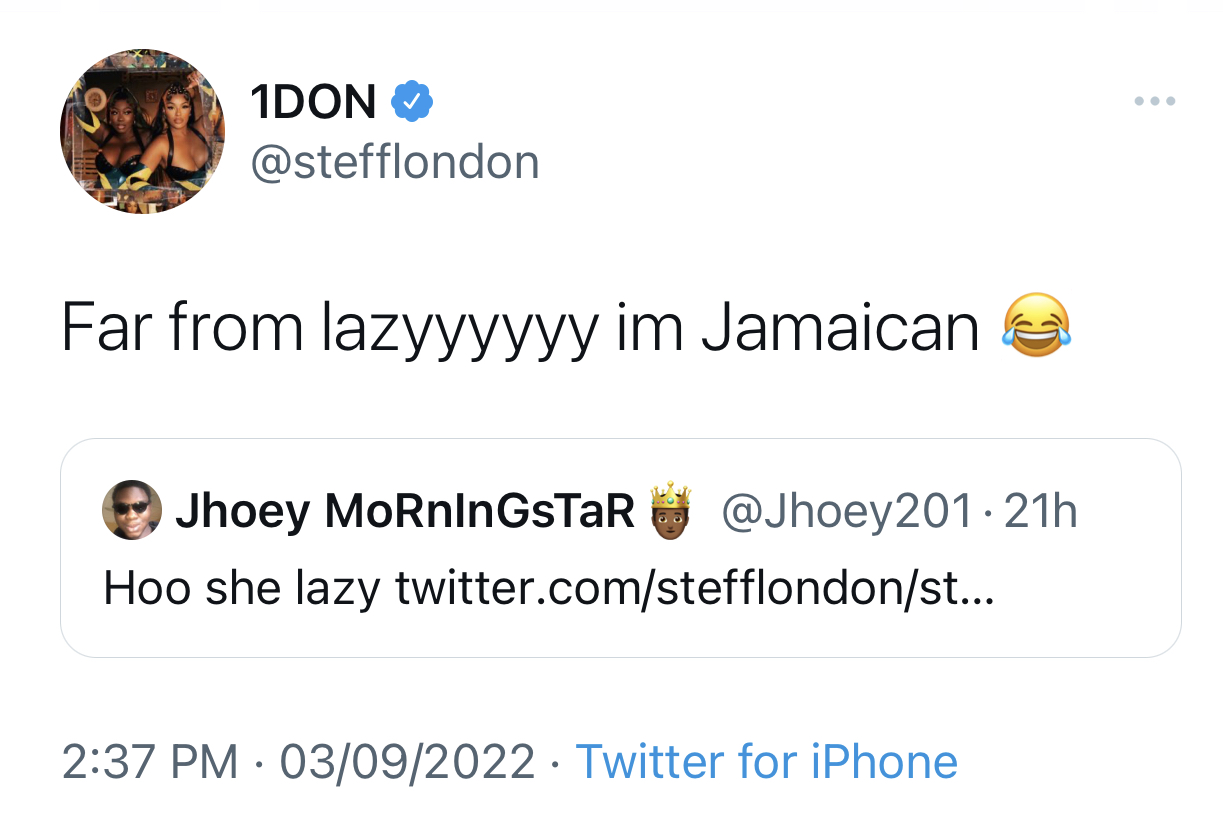Open the 1DON profile picture
This screenshot has width=1223, height=826.
click(143, 131)
